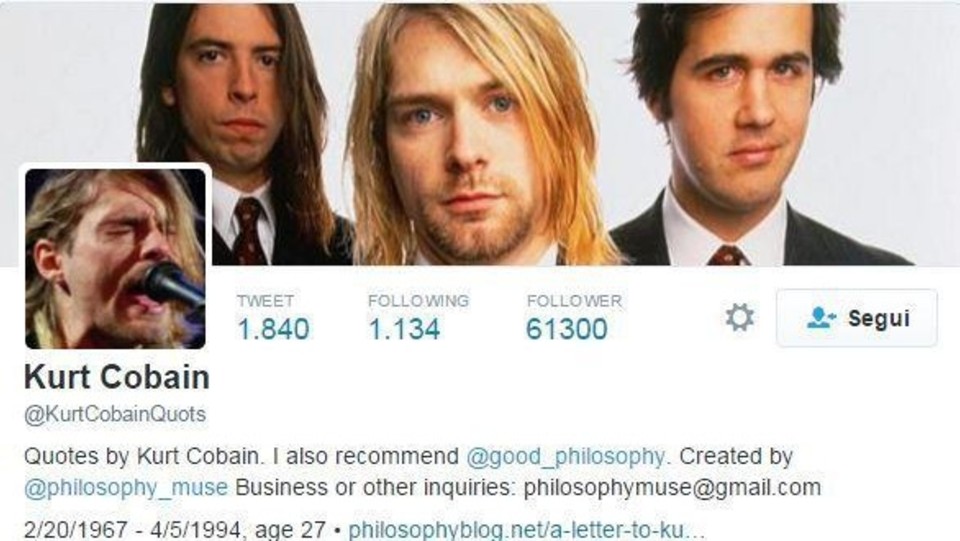Click the Segui follow button
Screen dimensions: 960x541
coord(857,318)
